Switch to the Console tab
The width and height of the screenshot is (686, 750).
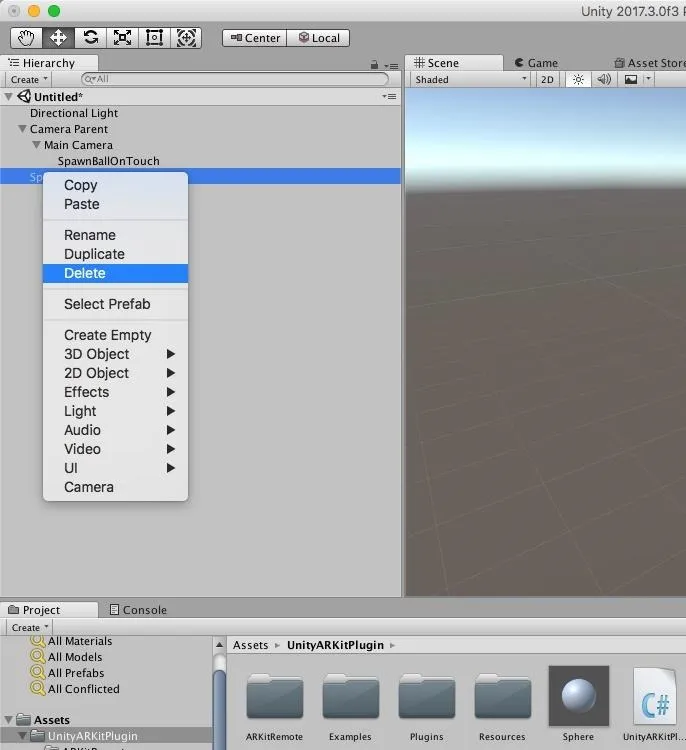click(x=138, y=610)
